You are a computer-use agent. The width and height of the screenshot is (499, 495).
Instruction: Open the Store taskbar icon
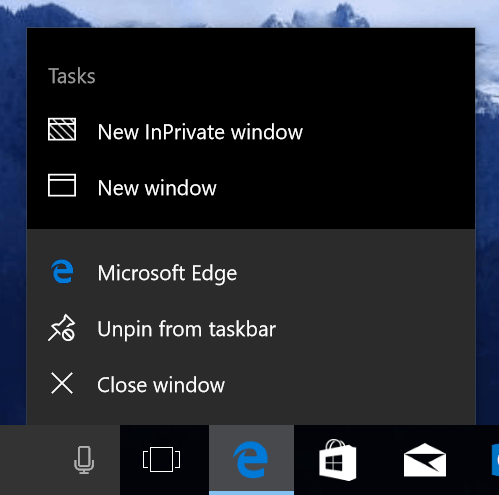[x=337, y=460]
